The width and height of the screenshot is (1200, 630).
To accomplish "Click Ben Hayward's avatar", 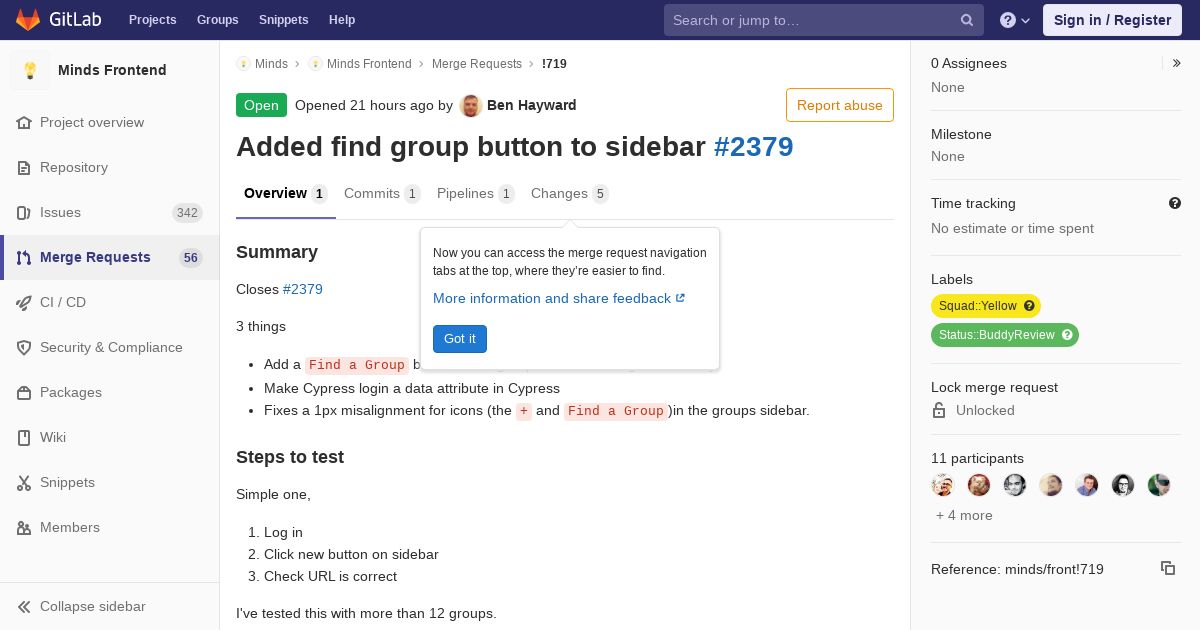I will (471, 105).
